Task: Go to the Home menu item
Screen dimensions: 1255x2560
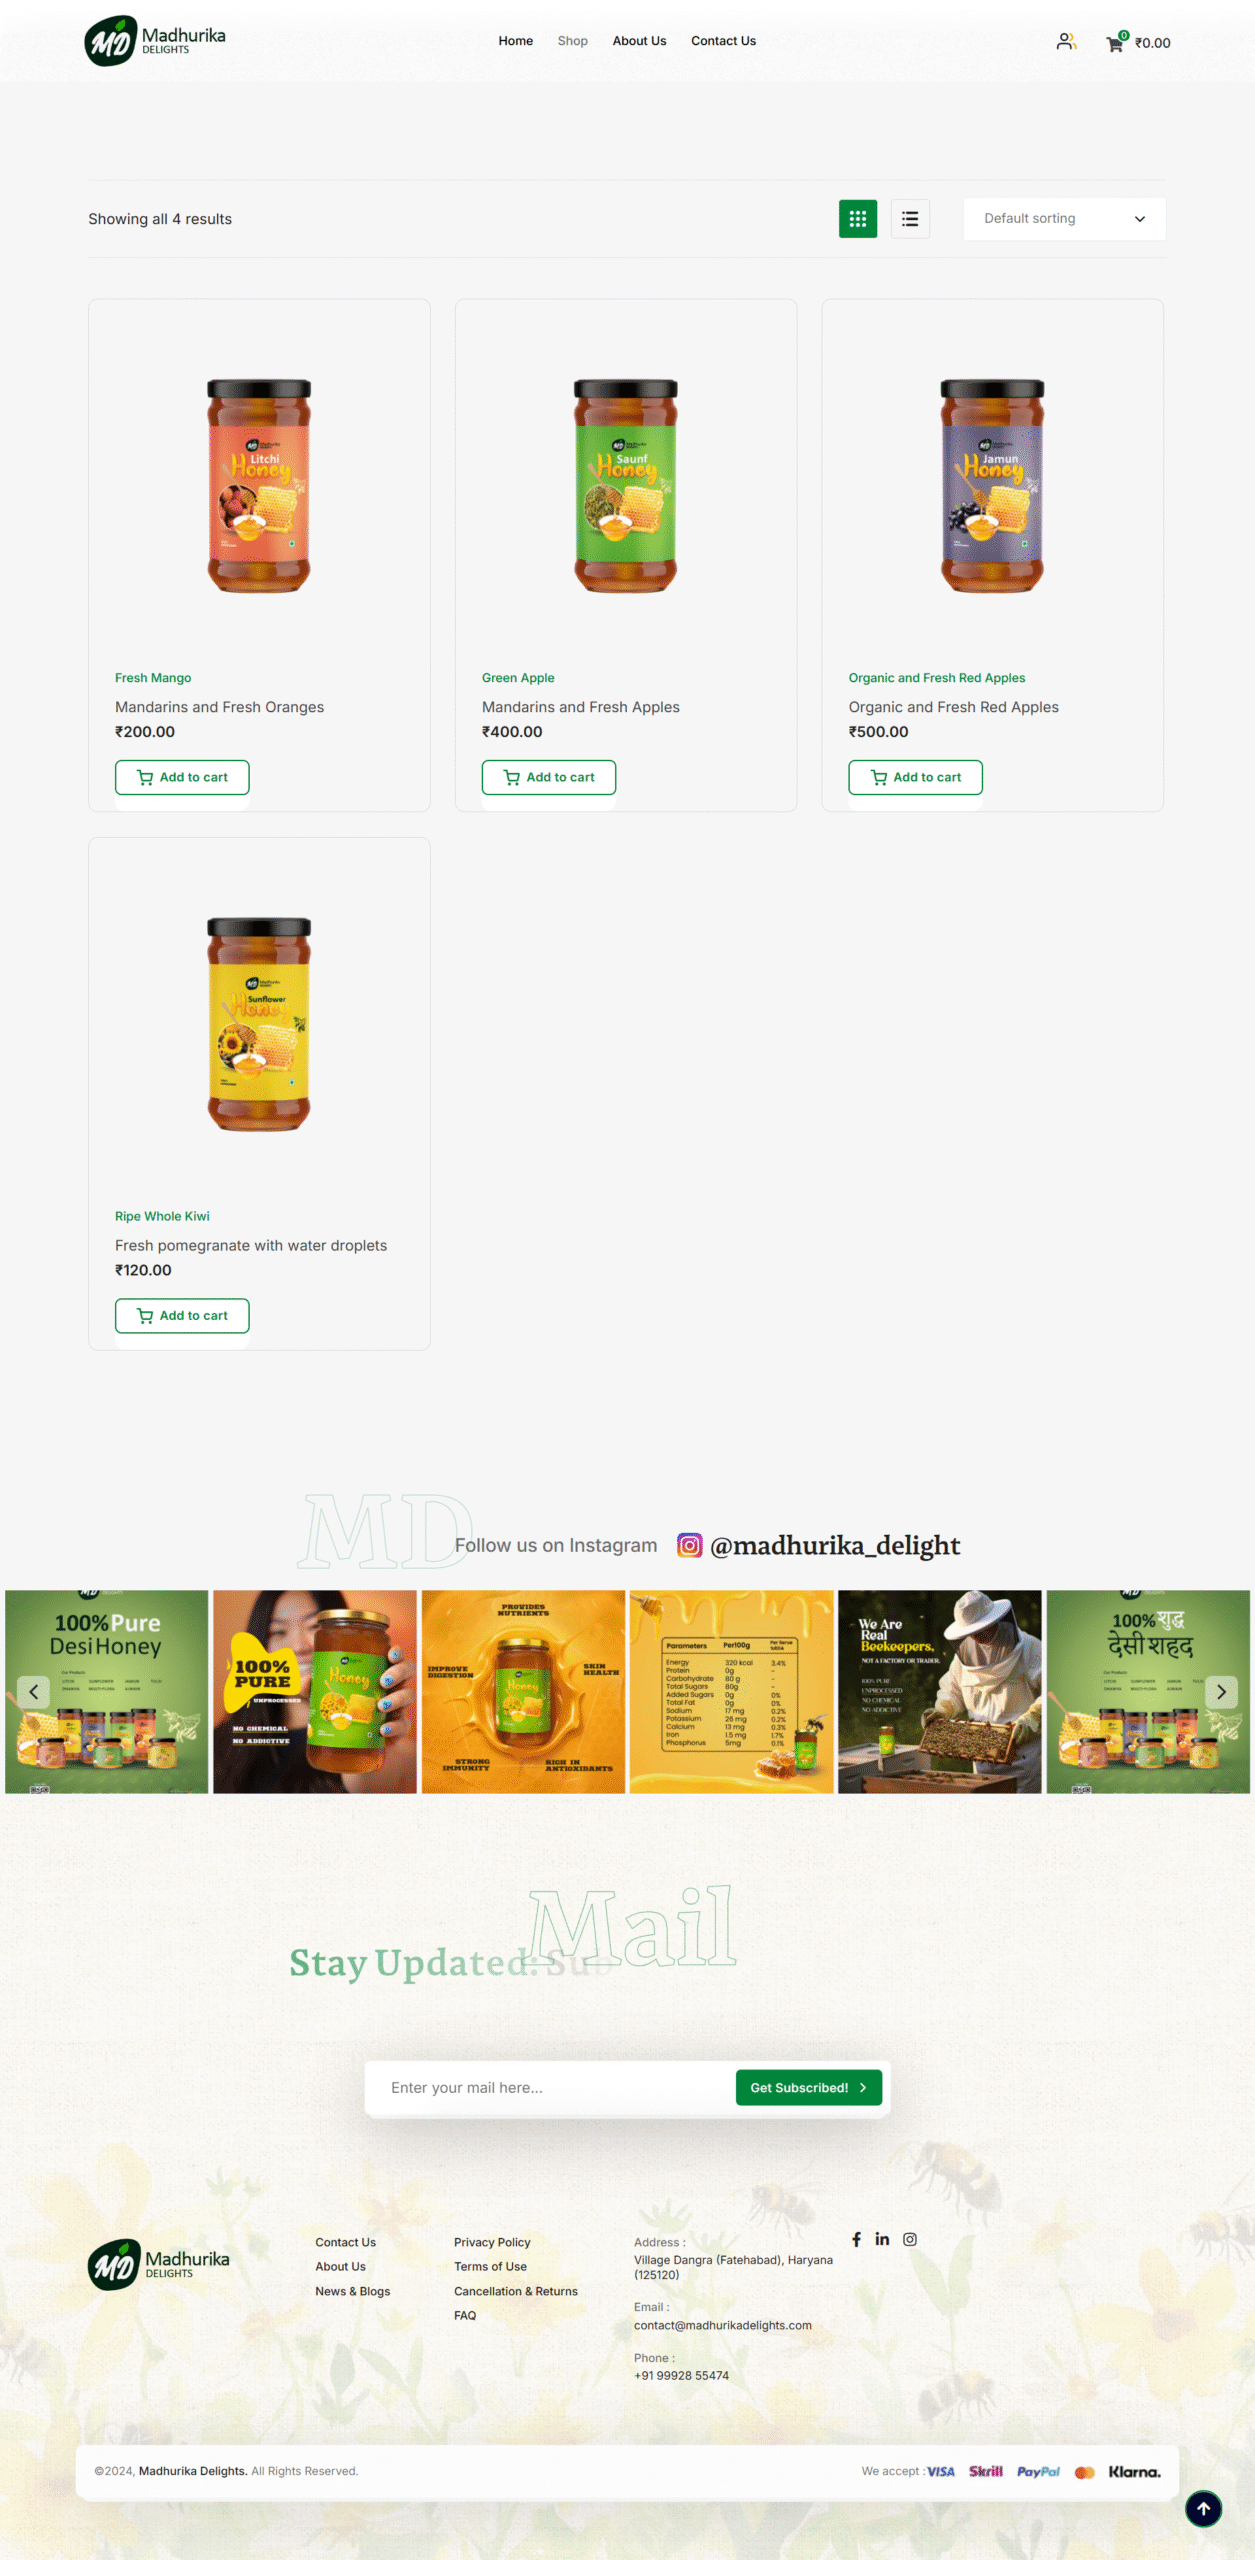Action: 515,41
